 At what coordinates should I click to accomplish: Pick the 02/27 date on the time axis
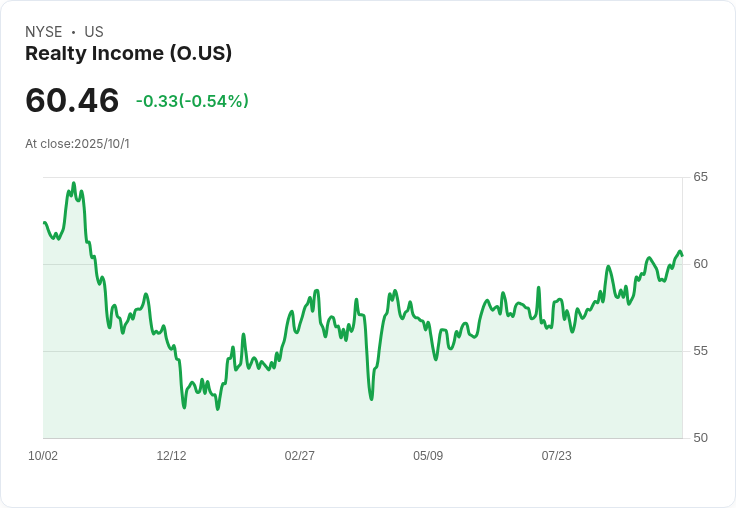click(x=300, y=456)
